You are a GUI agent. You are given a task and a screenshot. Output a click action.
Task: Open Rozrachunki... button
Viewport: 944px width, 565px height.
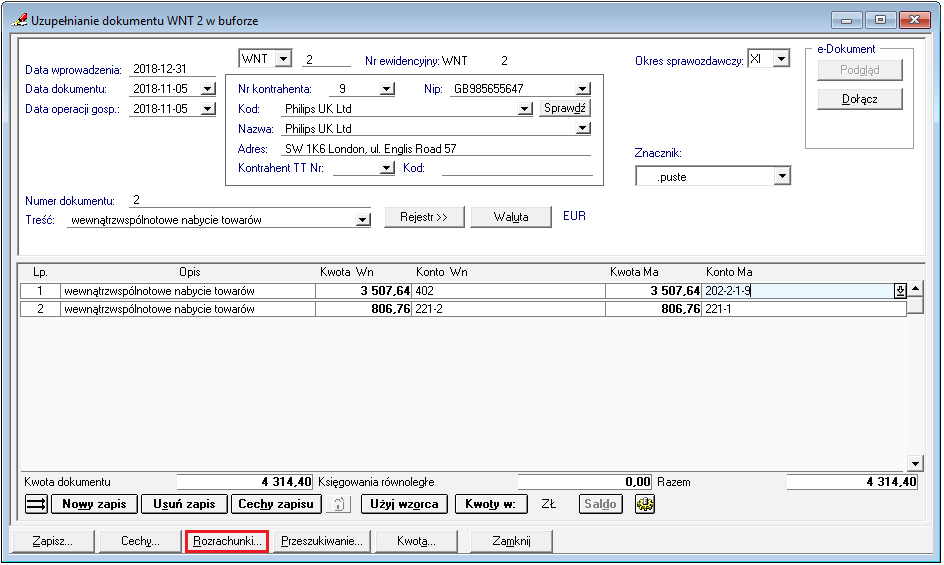coord(228,541)
